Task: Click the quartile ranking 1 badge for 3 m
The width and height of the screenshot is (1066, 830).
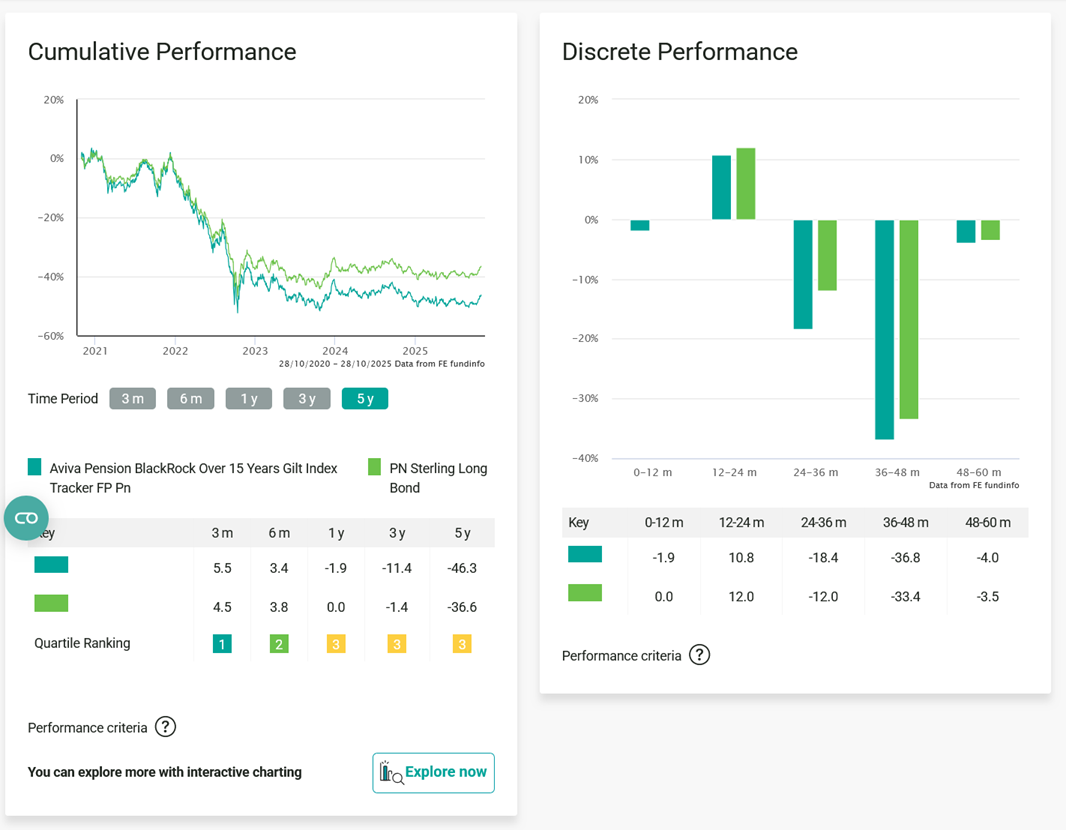Action: click(222, 644)
